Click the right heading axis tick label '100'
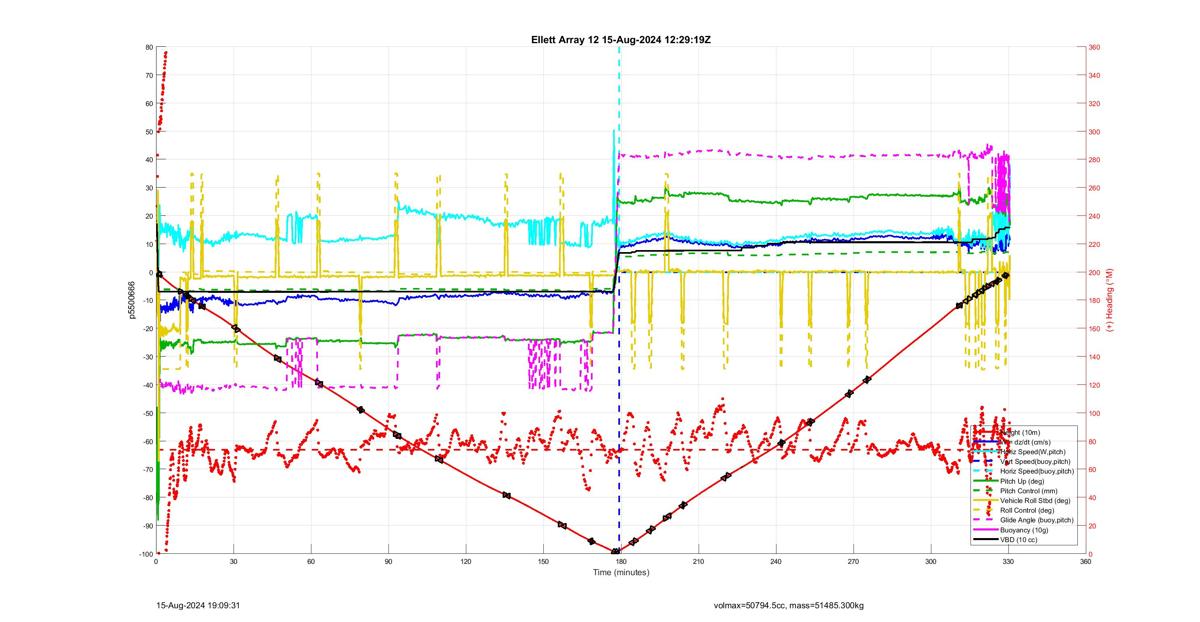Viewport: 1200px width, 622px height. (1095, 413)
